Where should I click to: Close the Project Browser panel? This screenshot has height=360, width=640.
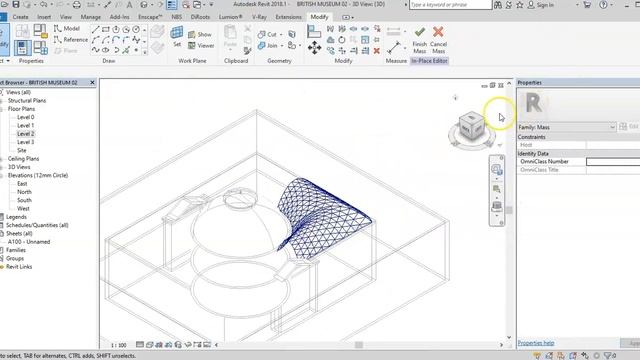(92, 82)
